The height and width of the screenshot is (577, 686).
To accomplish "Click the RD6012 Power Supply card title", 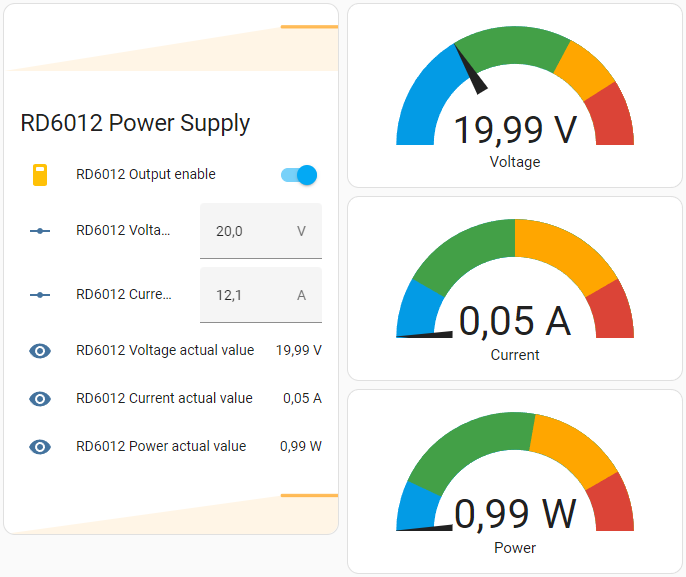I will tap(135, 123).
